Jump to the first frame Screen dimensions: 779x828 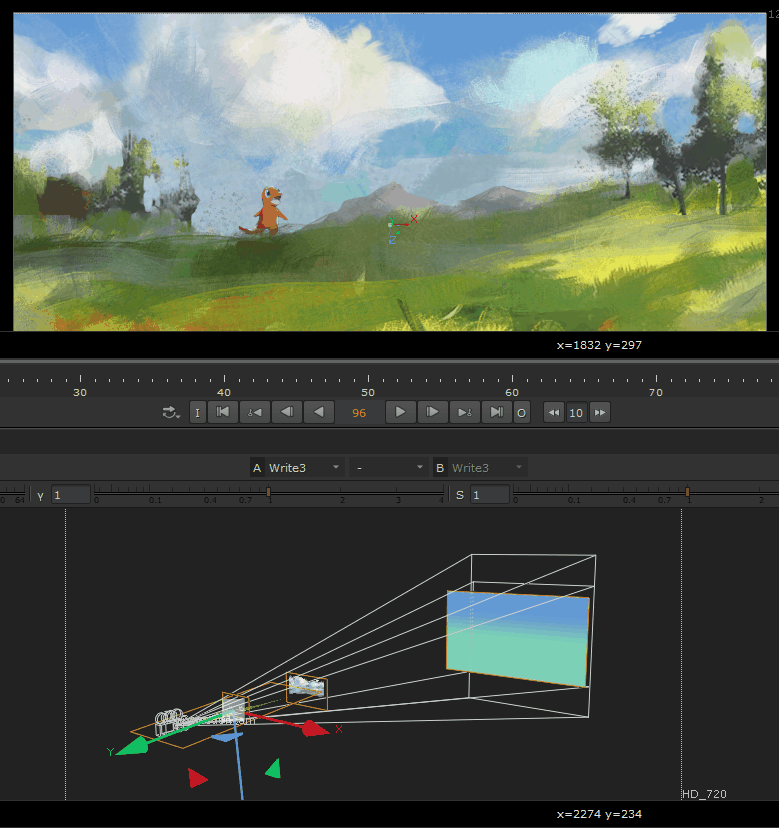pos(223,412)
